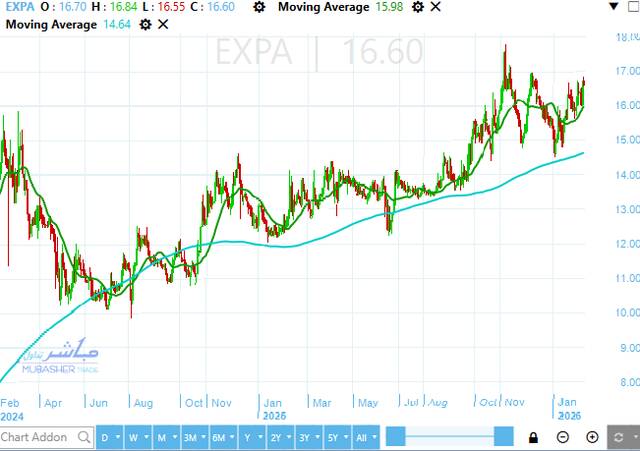Zoom out using the minus icon
The height and width of the screenshot is (451, 640).
click(x=563, y=437)
